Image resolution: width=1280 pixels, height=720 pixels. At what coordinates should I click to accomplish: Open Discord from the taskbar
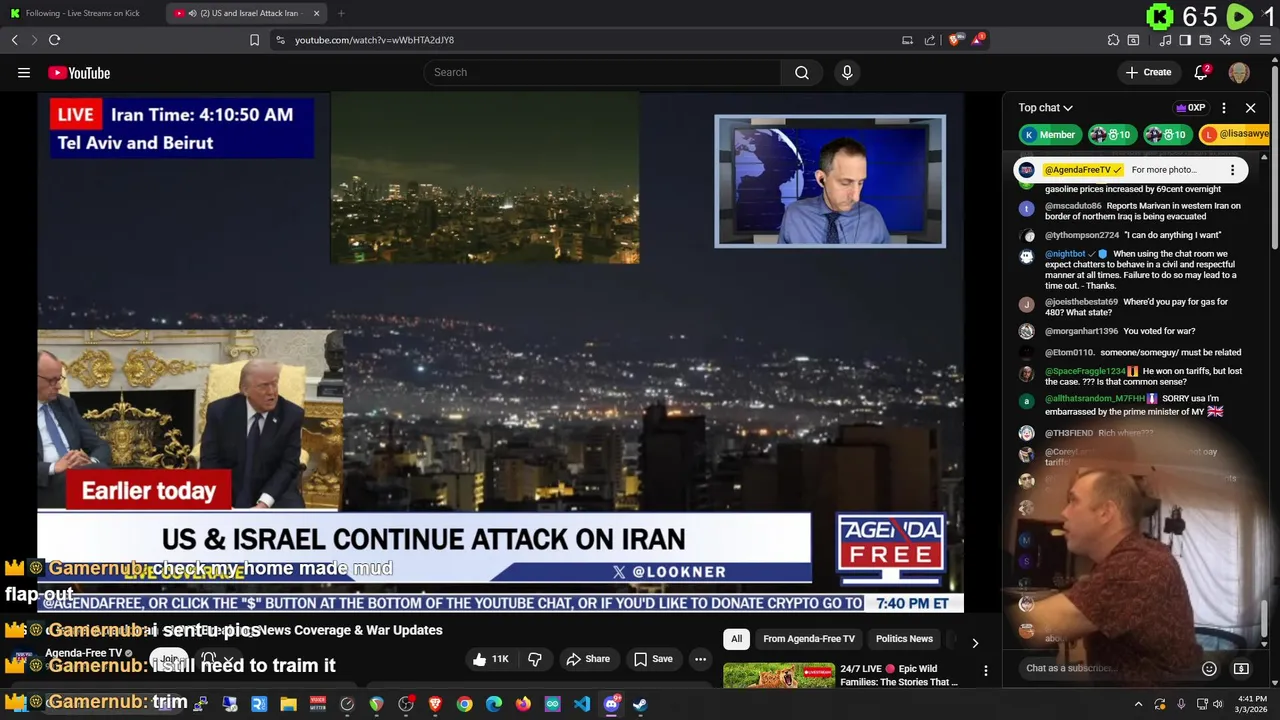[611, 704]
